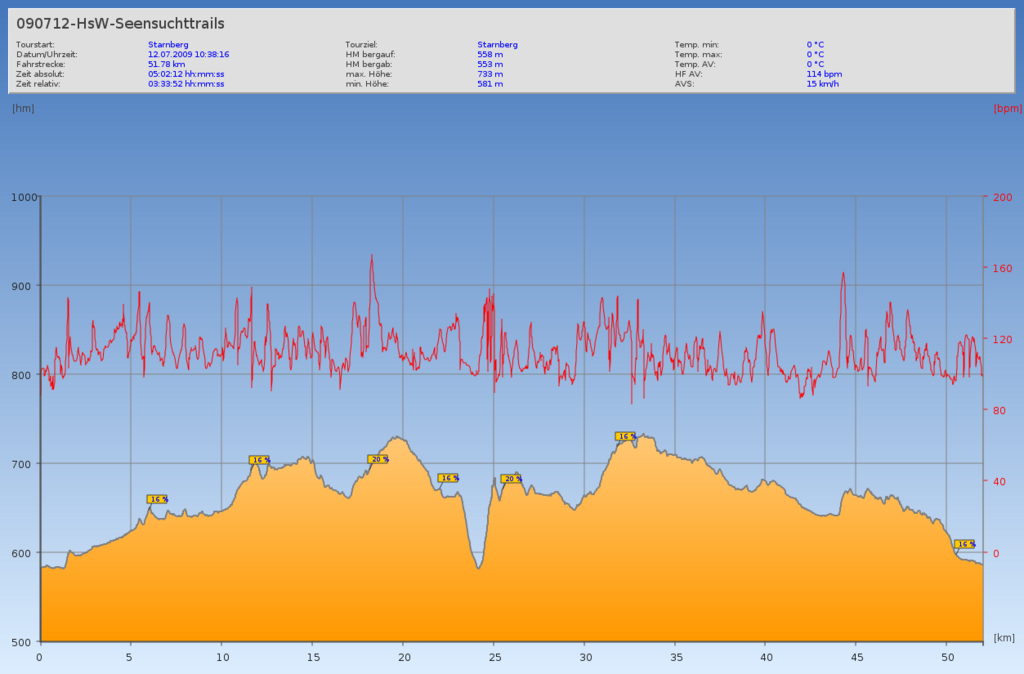Click the HM bergauf: label
The image size is (1024, 674).
pos(370,54)
